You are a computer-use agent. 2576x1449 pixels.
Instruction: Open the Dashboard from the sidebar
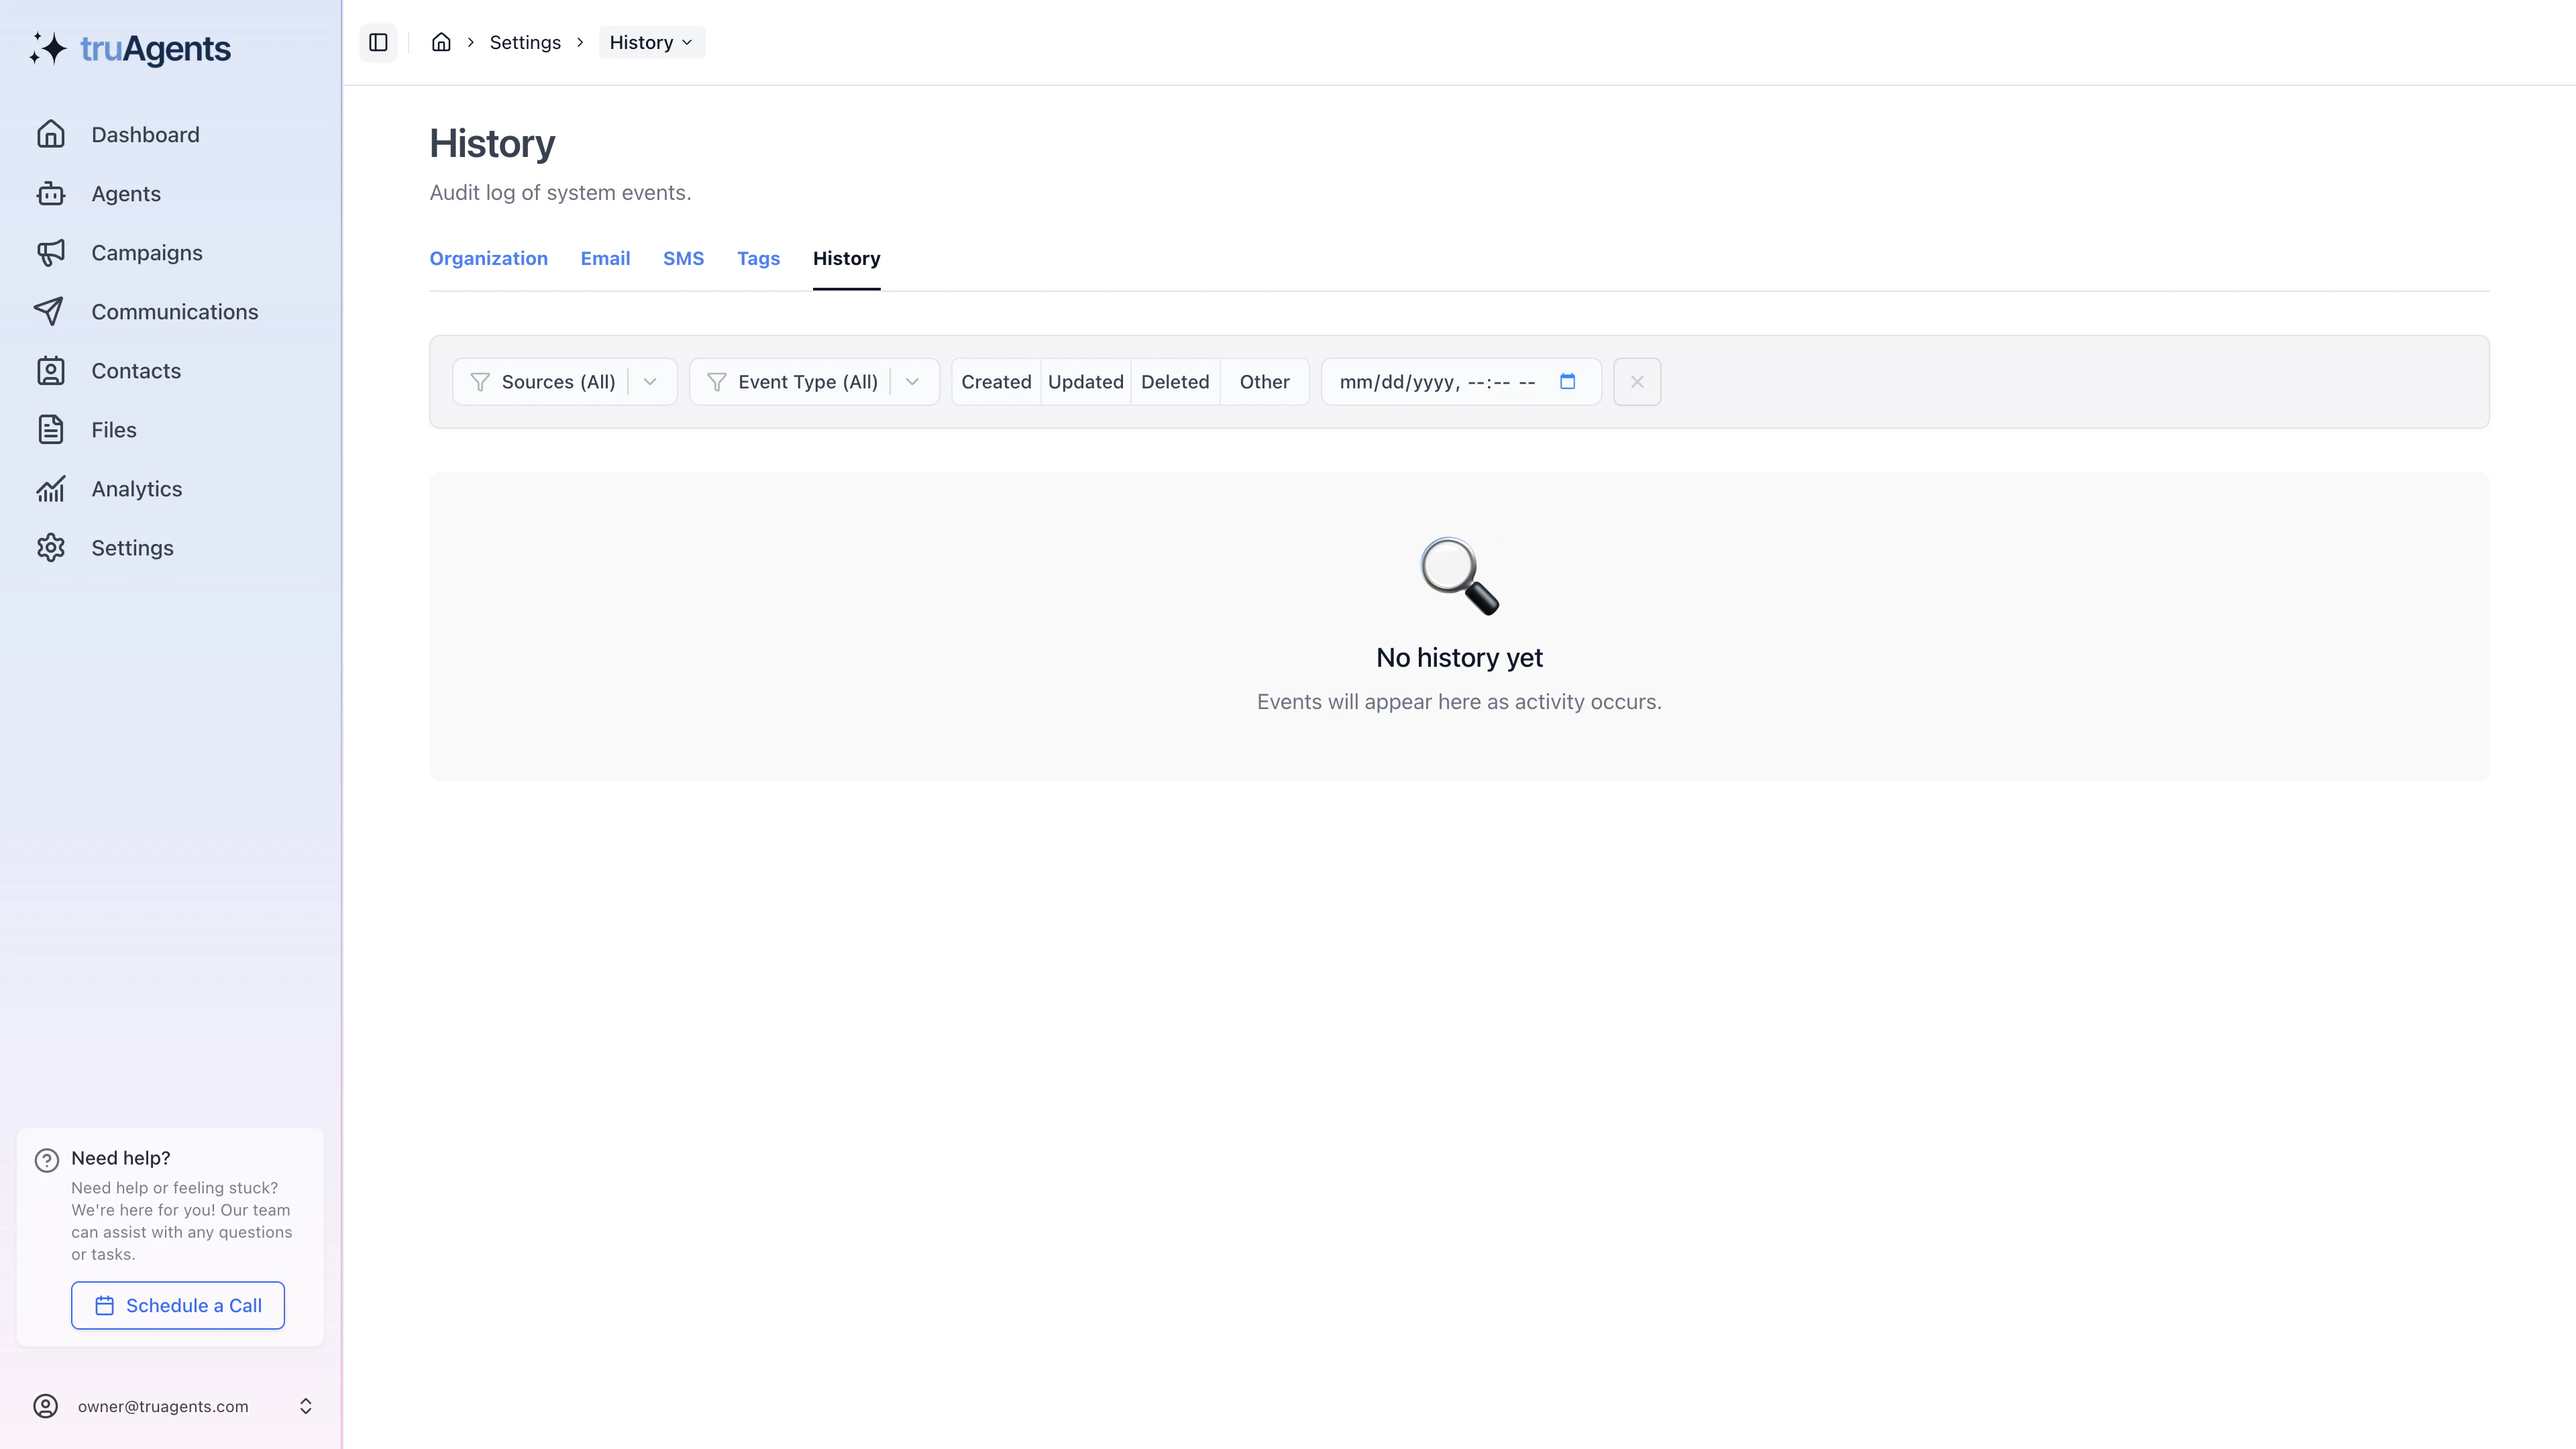[x=144, y=134]
